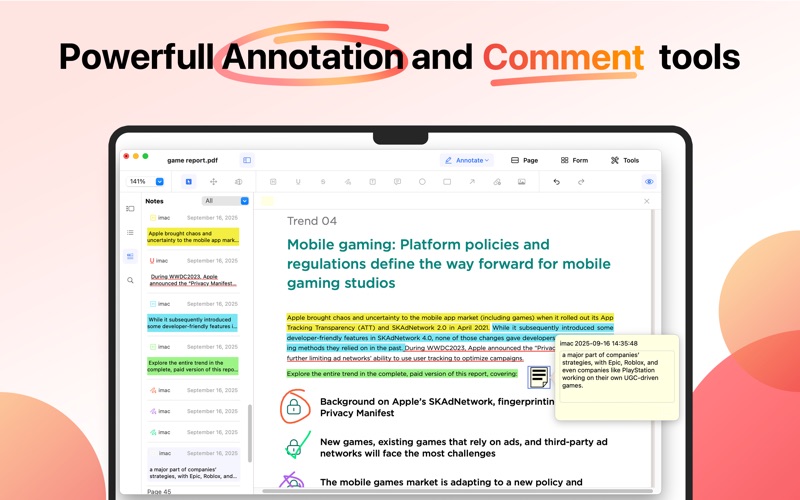Select the arrow drawing tool
Screen dimensions: 800x500
point(472,182)
